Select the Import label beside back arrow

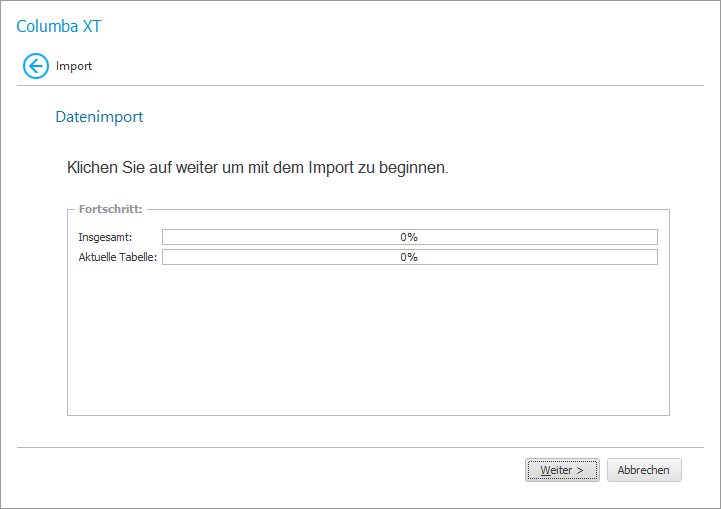pos(74,67)
